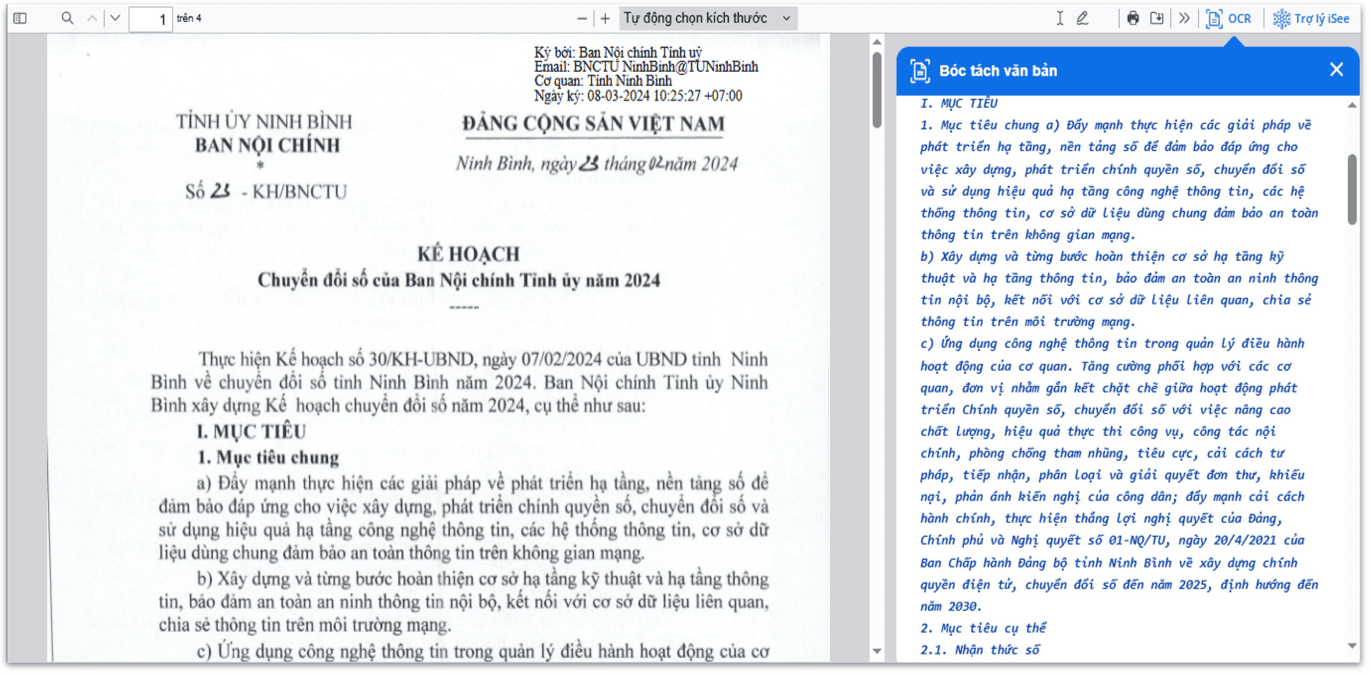Go to the next page
Viewport: 1371px width, 675px height.
click(115, 18)
